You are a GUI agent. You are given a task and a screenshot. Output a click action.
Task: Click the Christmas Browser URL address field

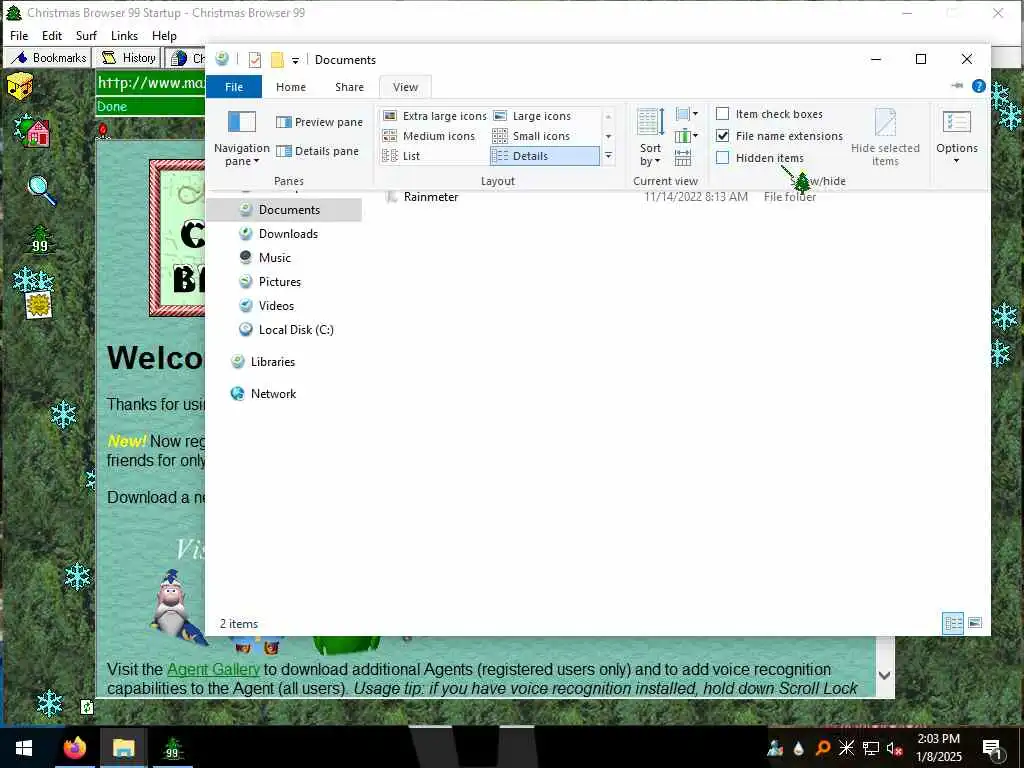tap(151, 84)
